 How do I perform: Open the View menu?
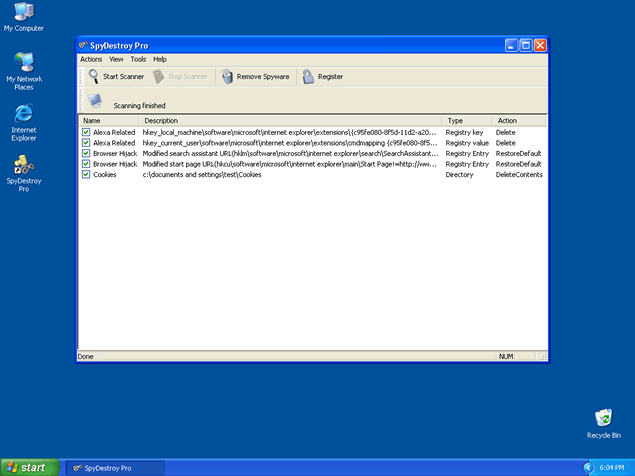tap(116, 59)
